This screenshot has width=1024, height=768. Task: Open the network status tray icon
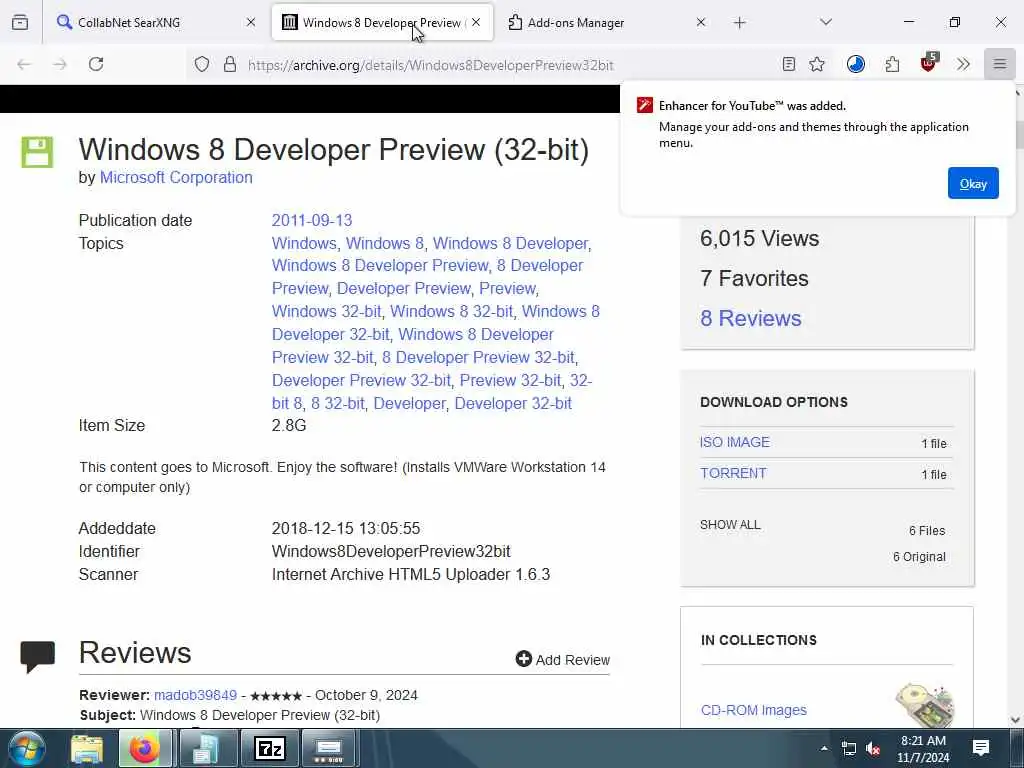click(849, 748)
